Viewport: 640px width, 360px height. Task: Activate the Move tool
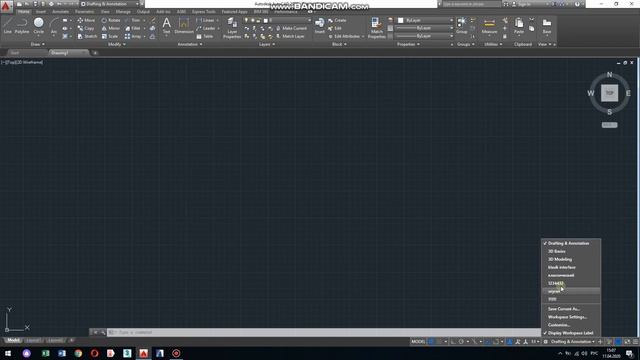click(86, 20)
